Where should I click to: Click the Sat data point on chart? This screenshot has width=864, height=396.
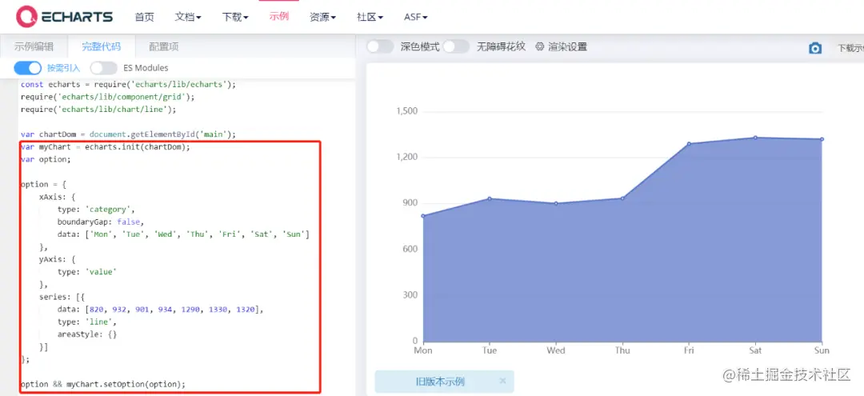755,138
